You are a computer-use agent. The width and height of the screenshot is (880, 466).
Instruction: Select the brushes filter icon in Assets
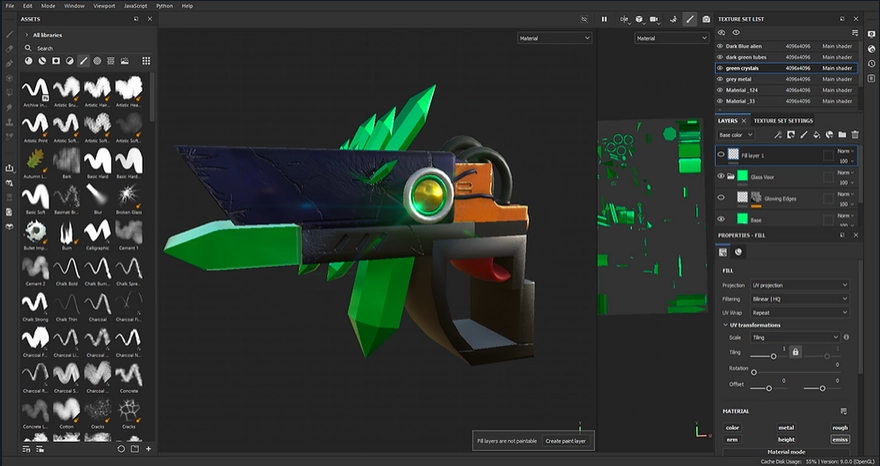point(83,60)
